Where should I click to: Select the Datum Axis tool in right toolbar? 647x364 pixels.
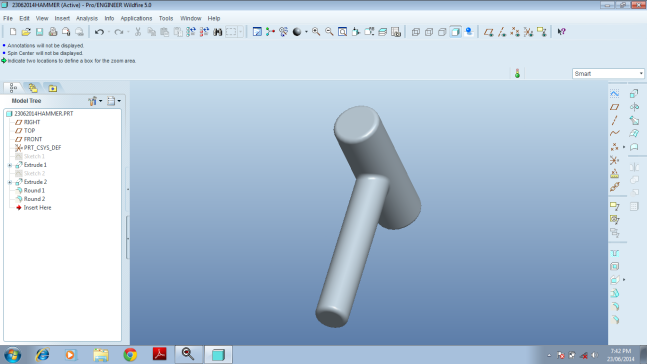614,121
